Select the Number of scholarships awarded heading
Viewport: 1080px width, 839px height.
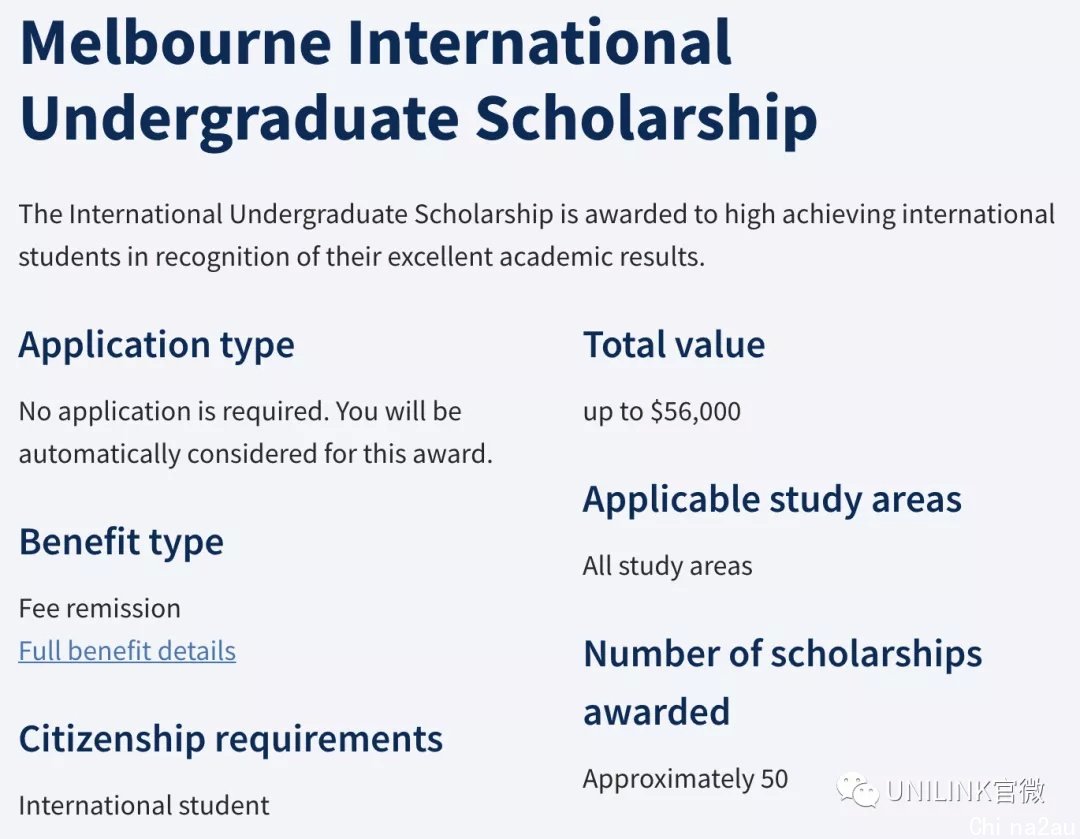[x=782, y=682]
